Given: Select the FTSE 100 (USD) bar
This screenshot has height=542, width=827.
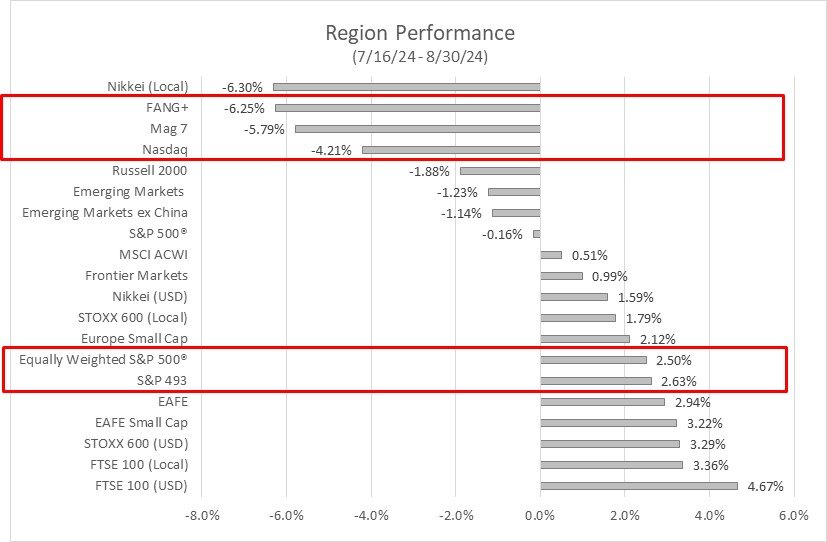Looking at the screenshot, I should click(639, 486).
